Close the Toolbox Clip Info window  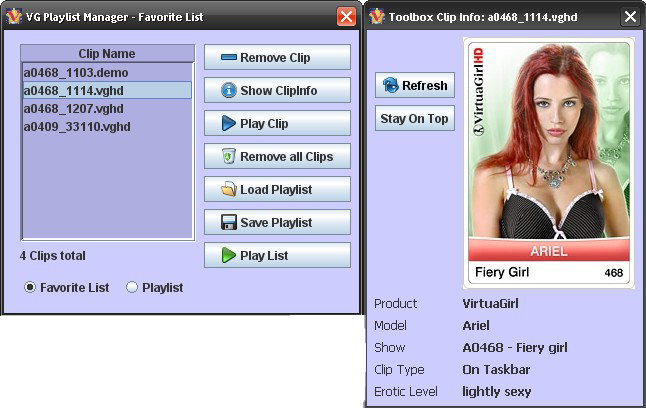click(630, 16)
